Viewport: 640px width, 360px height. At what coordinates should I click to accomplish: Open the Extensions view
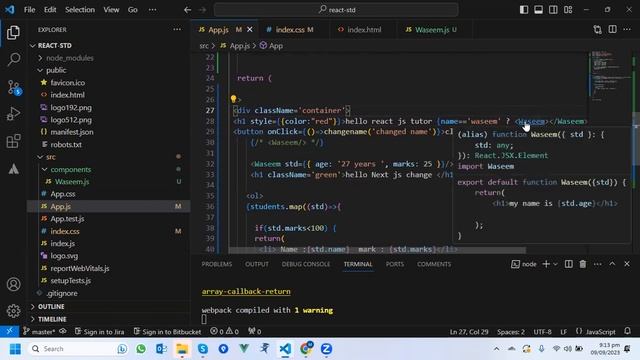(x=13, y=141)
